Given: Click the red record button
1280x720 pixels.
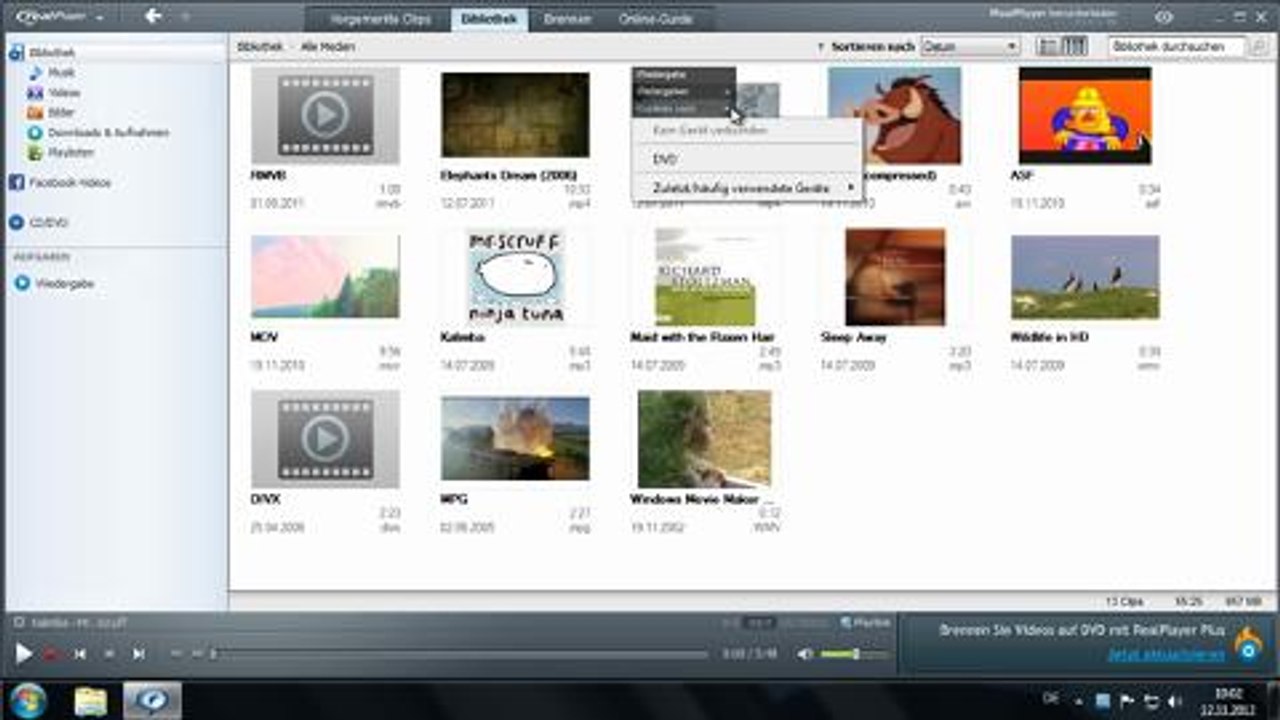Looking at the screenshot, I should point(51,654).
